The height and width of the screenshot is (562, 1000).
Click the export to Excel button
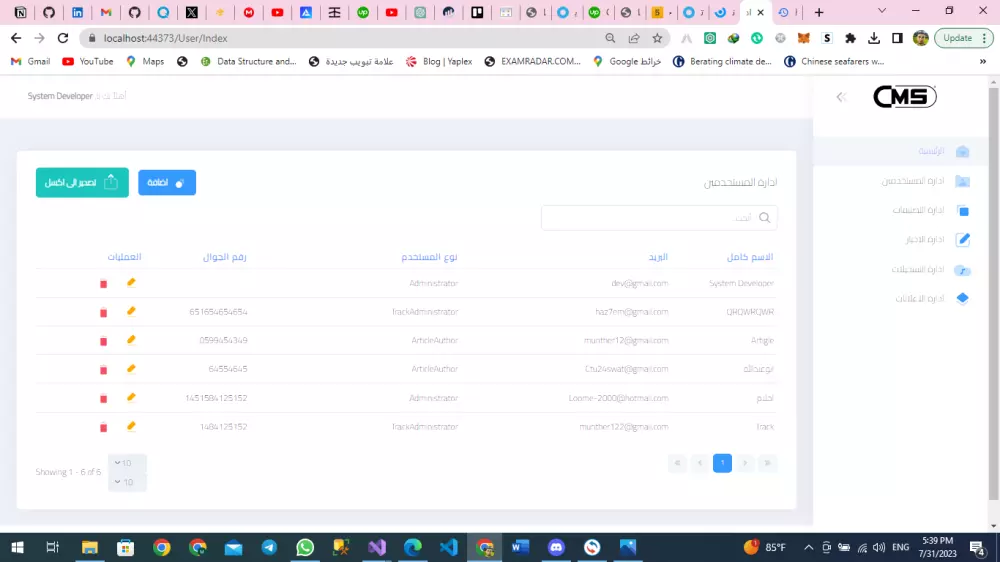coord(82,182)
